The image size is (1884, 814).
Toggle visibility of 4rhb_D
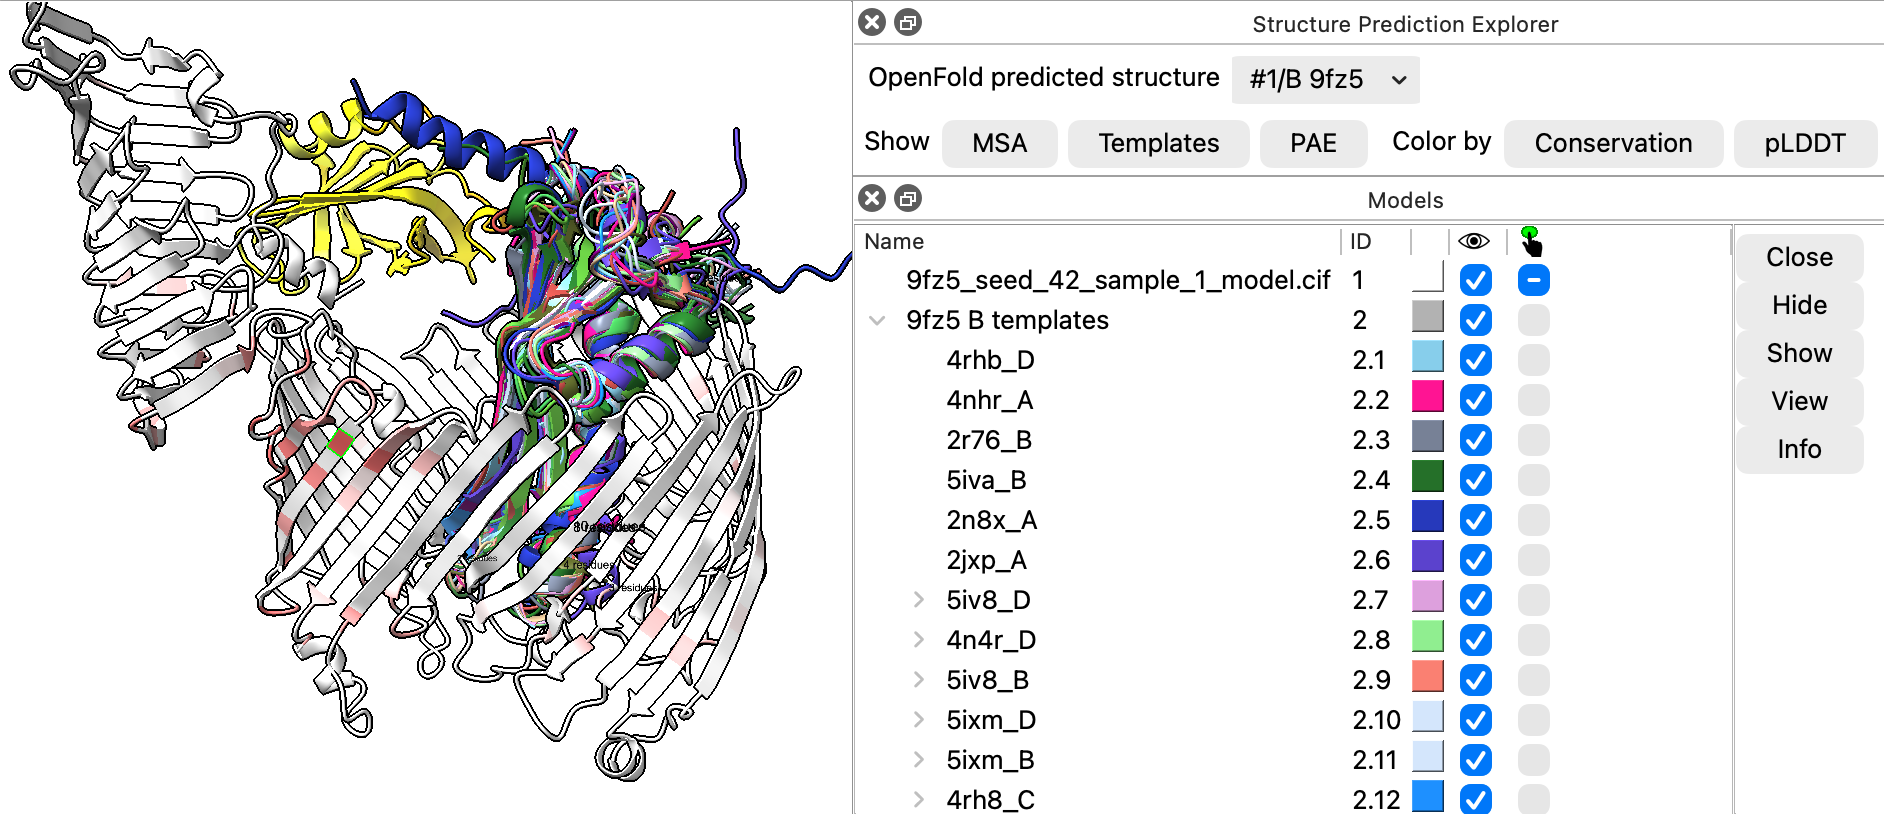1475,360
